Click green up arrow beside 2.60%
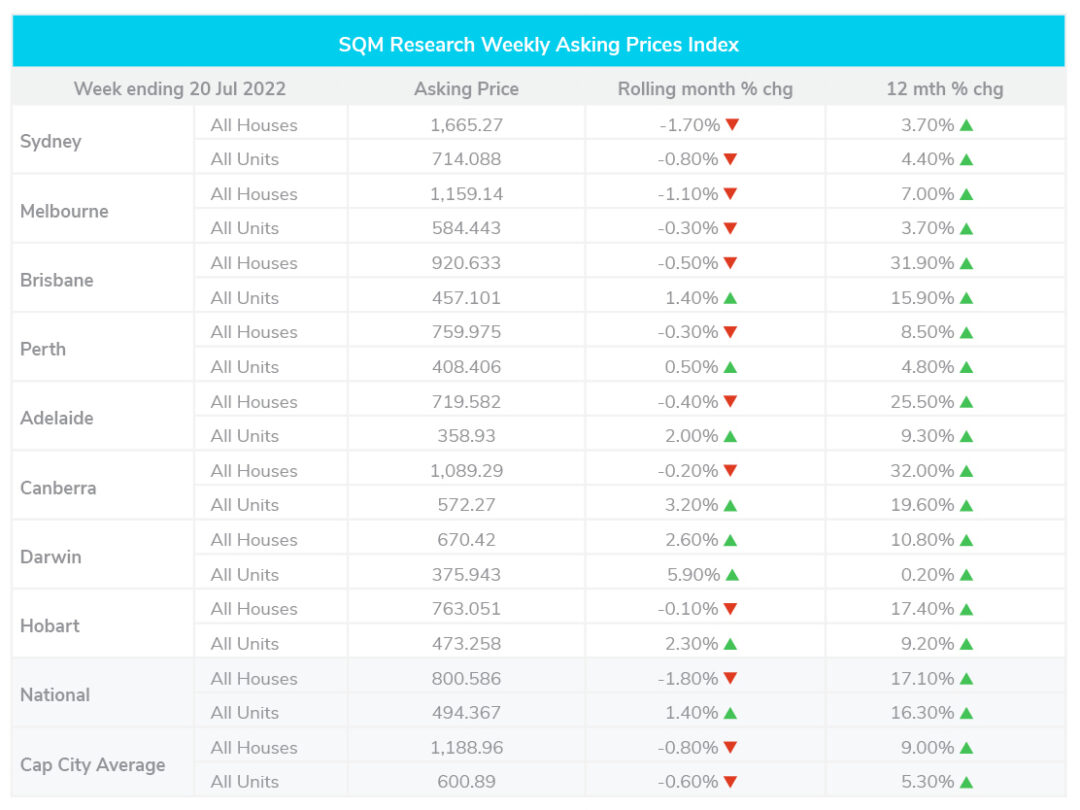This screenshot has height=810, width=1080. [x=731, y=540]
